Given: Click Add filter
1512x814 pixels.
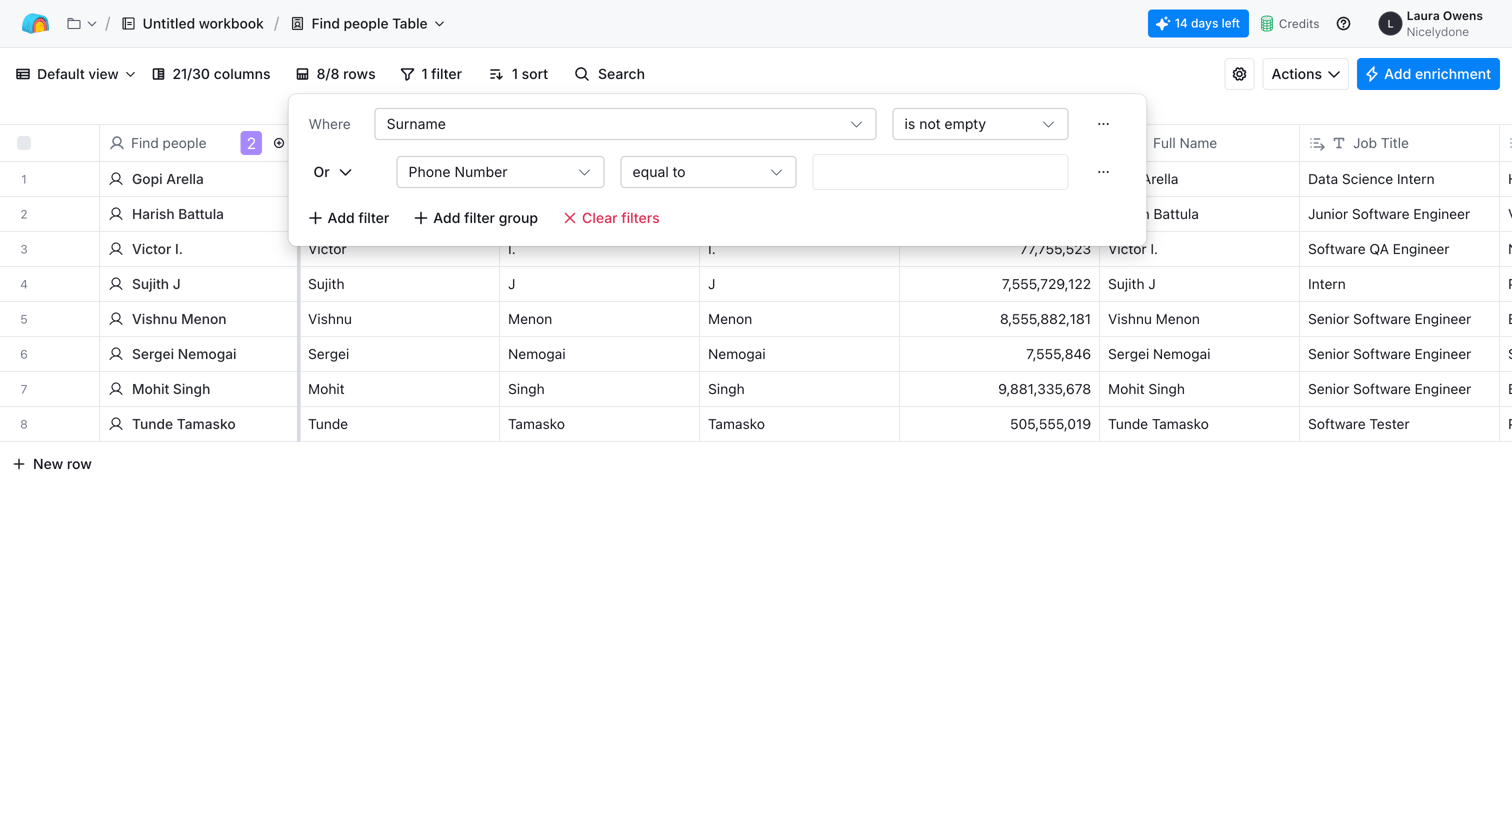Looking at the screenshot, I should point(349,218).
